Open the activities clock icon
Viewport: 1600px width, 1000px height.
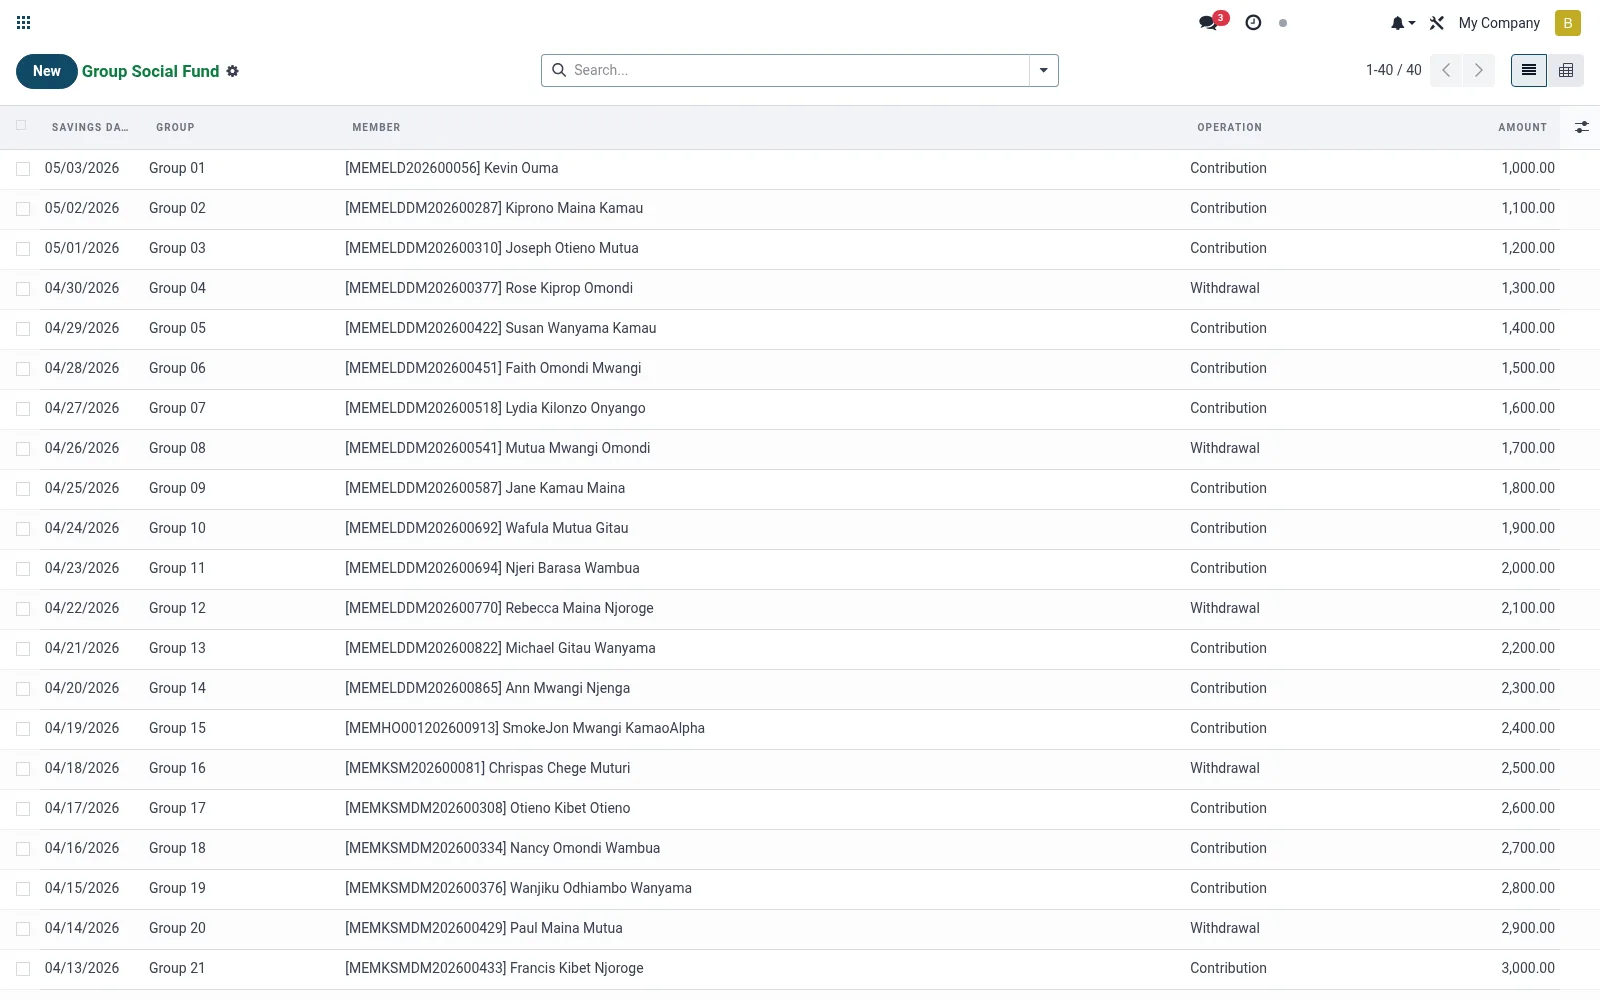(x=1253, y=22)
